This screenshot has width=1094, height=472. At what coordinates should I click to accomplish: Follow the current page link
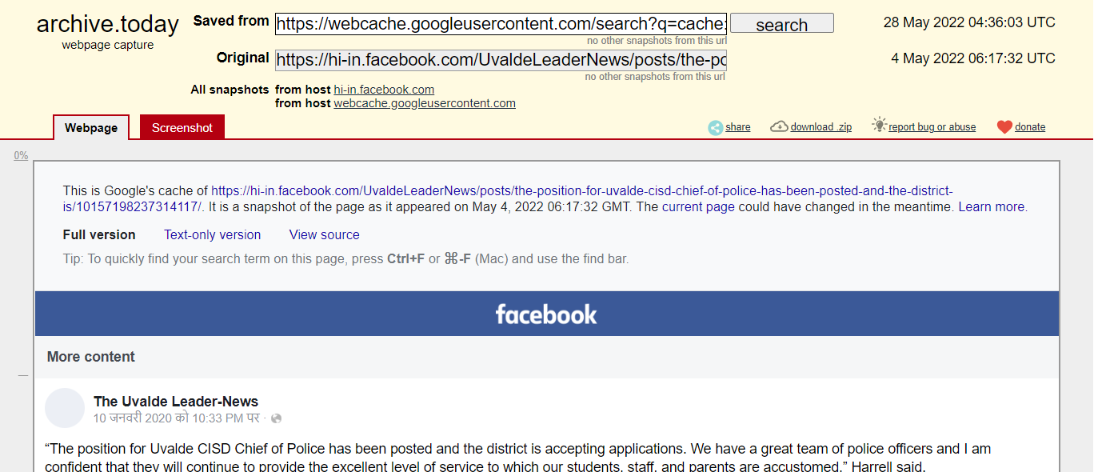(x=698, y=207)
